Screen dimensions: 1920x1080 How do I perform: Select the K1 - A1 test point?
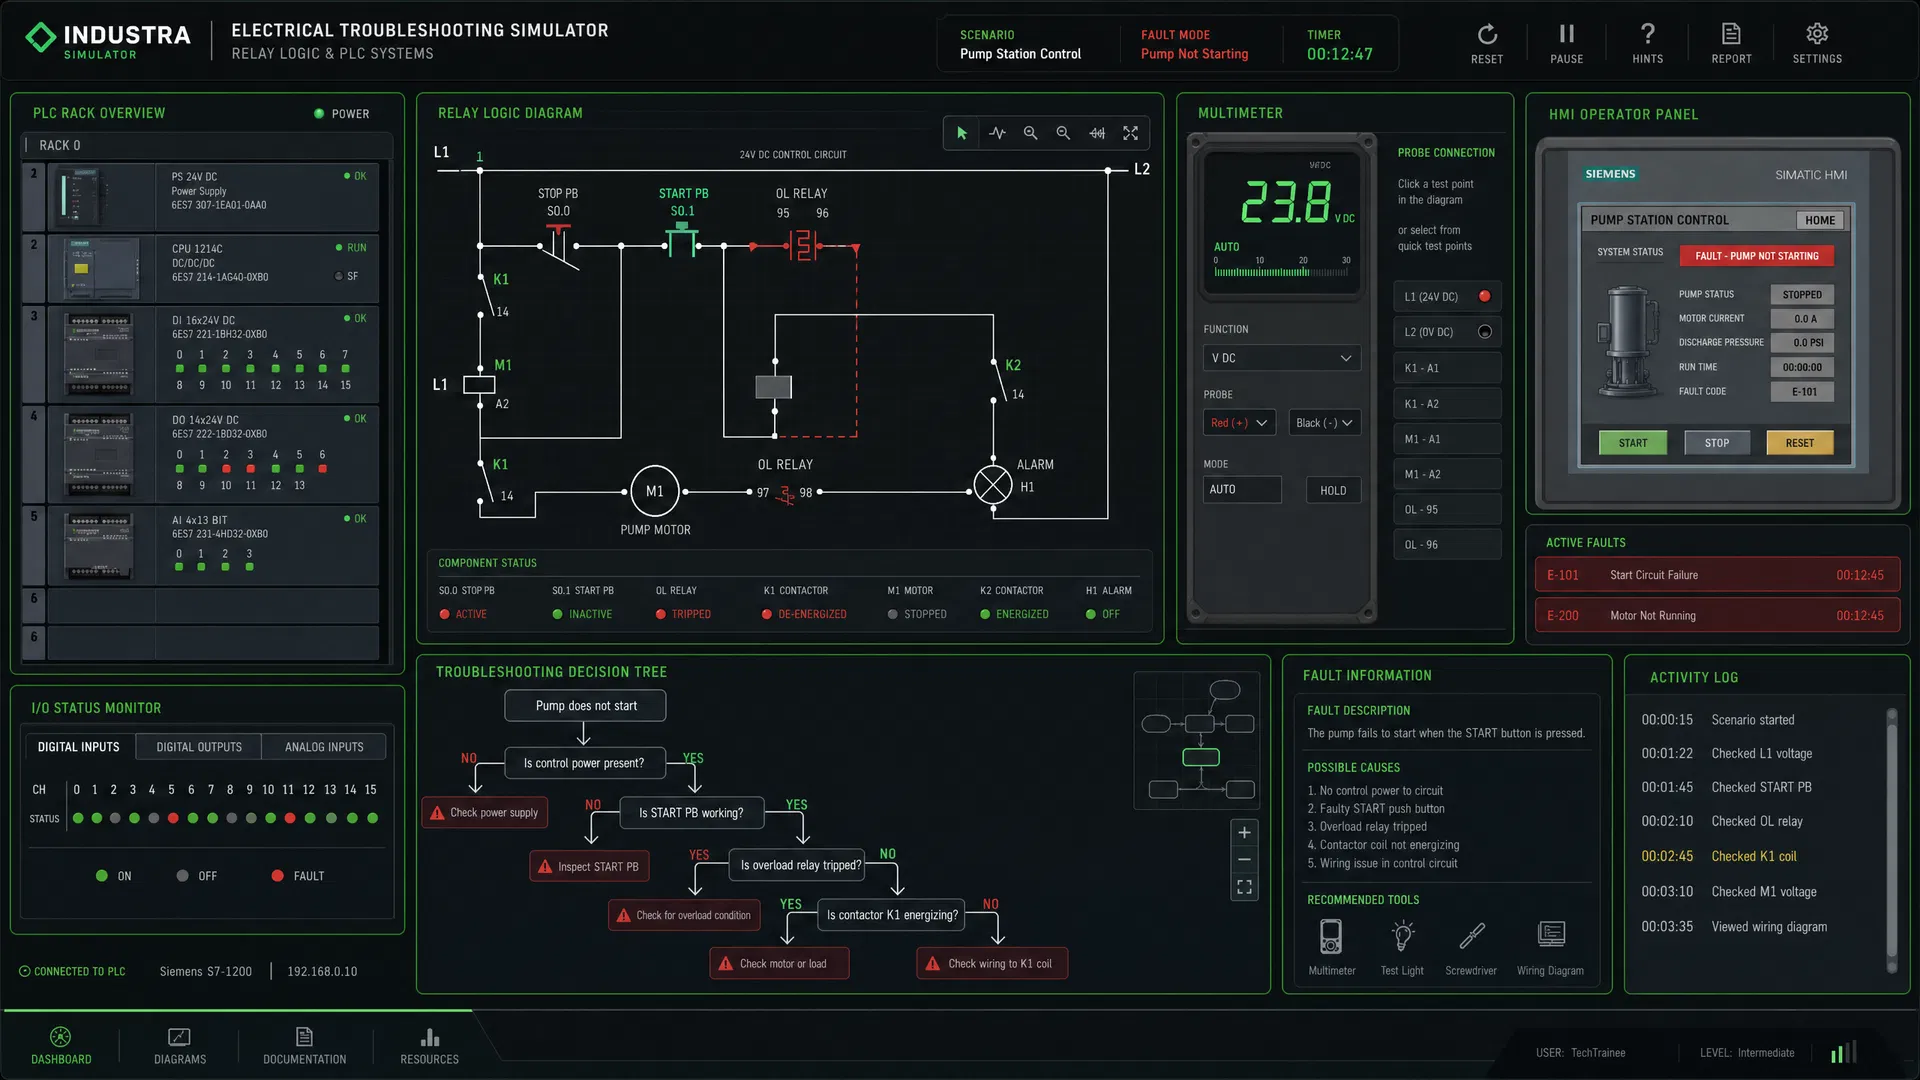pyautogui.click(x=1447, y=368)
